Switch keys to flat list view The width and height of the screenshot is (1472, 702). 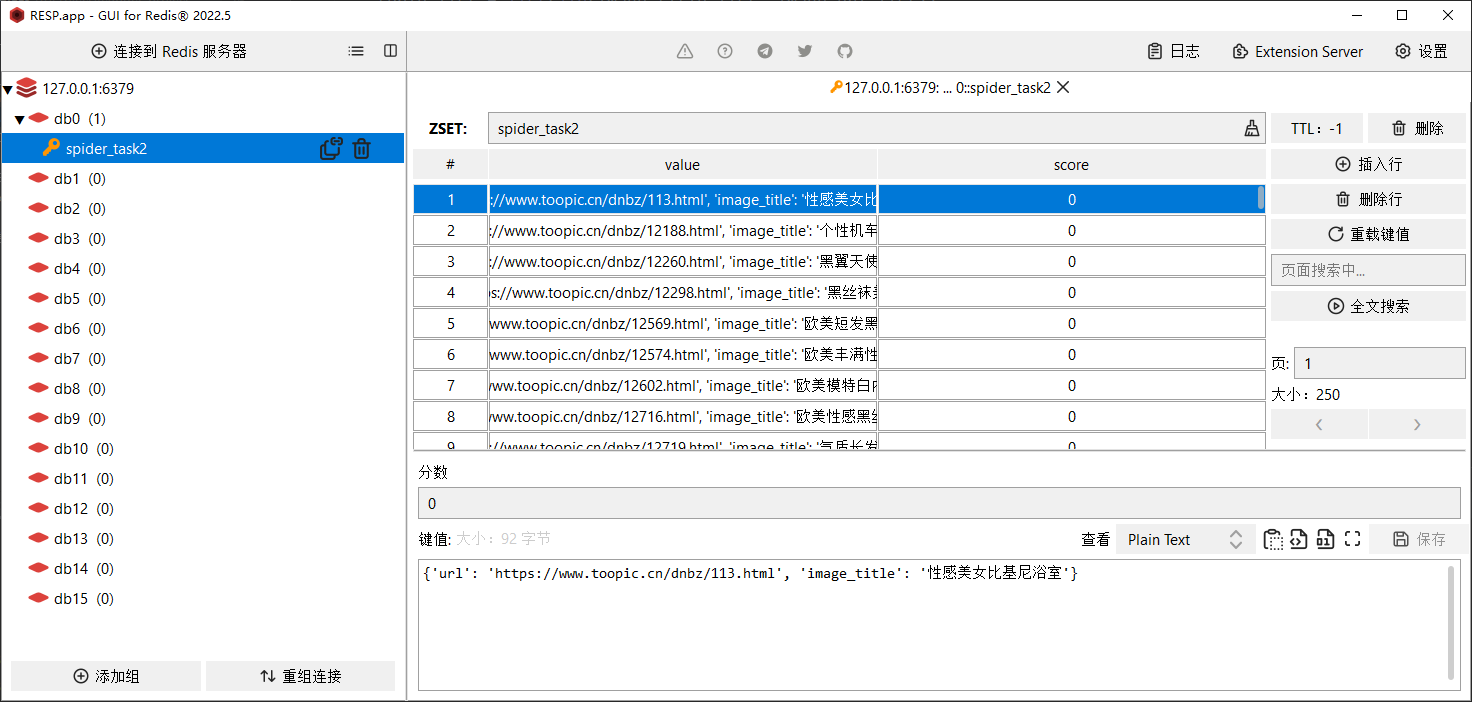coord(356,51)
